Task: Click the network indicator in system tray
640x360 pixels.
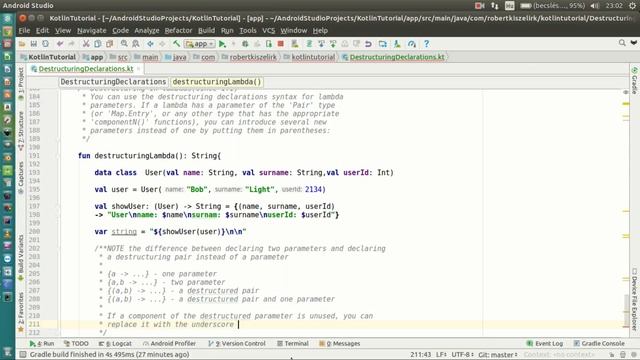Action: [x=494, y=6]
